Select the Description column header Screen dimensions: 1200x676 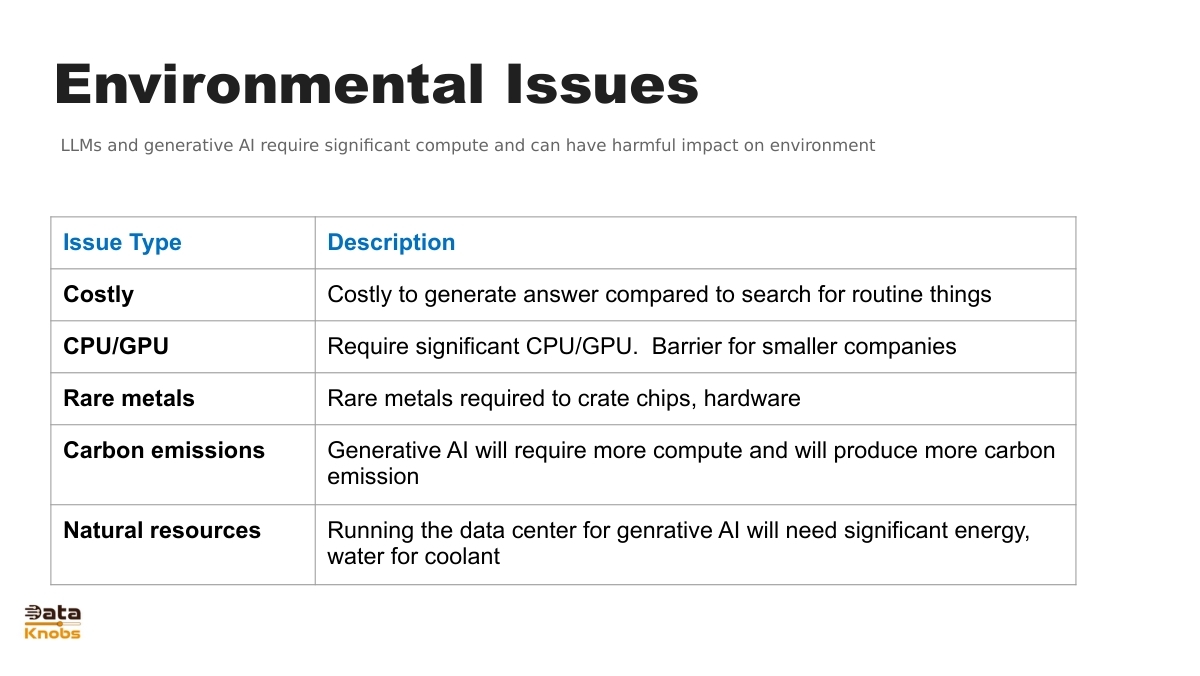point(391,243)
